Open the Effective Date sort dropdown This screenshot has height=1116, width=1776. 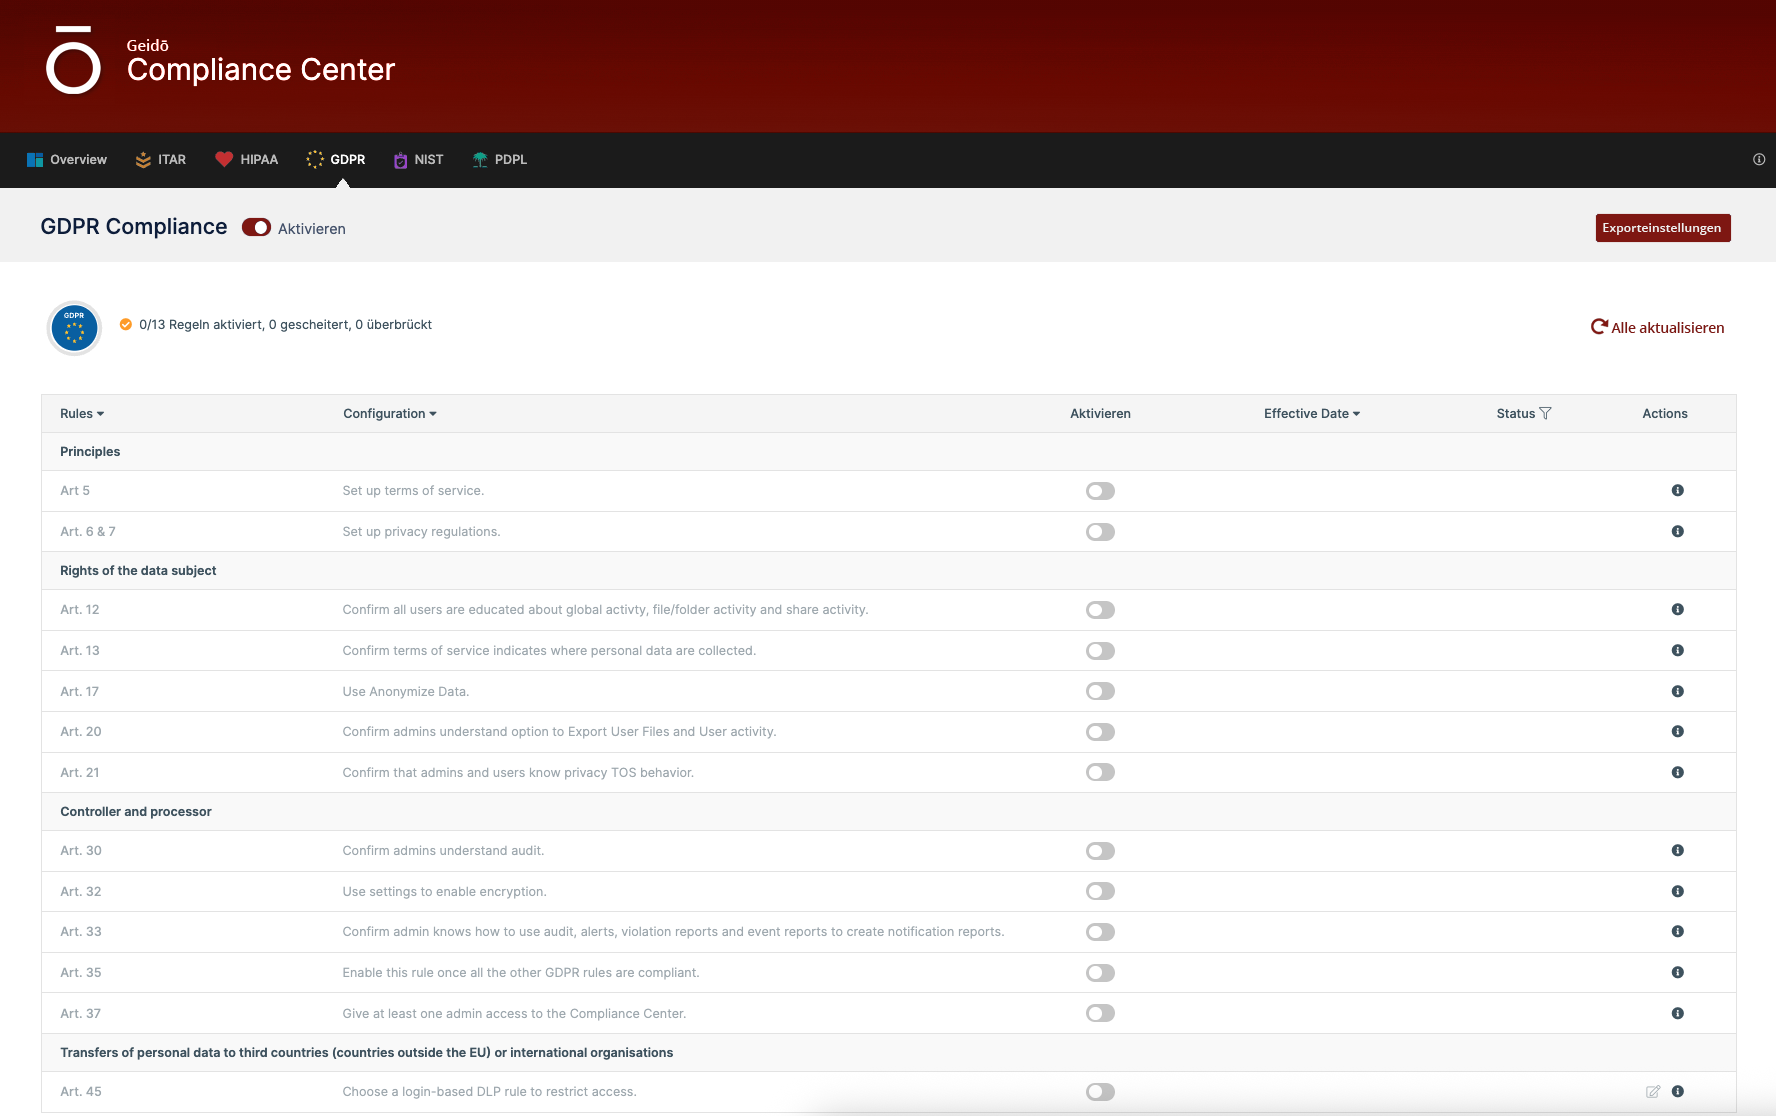[1311, 414]
